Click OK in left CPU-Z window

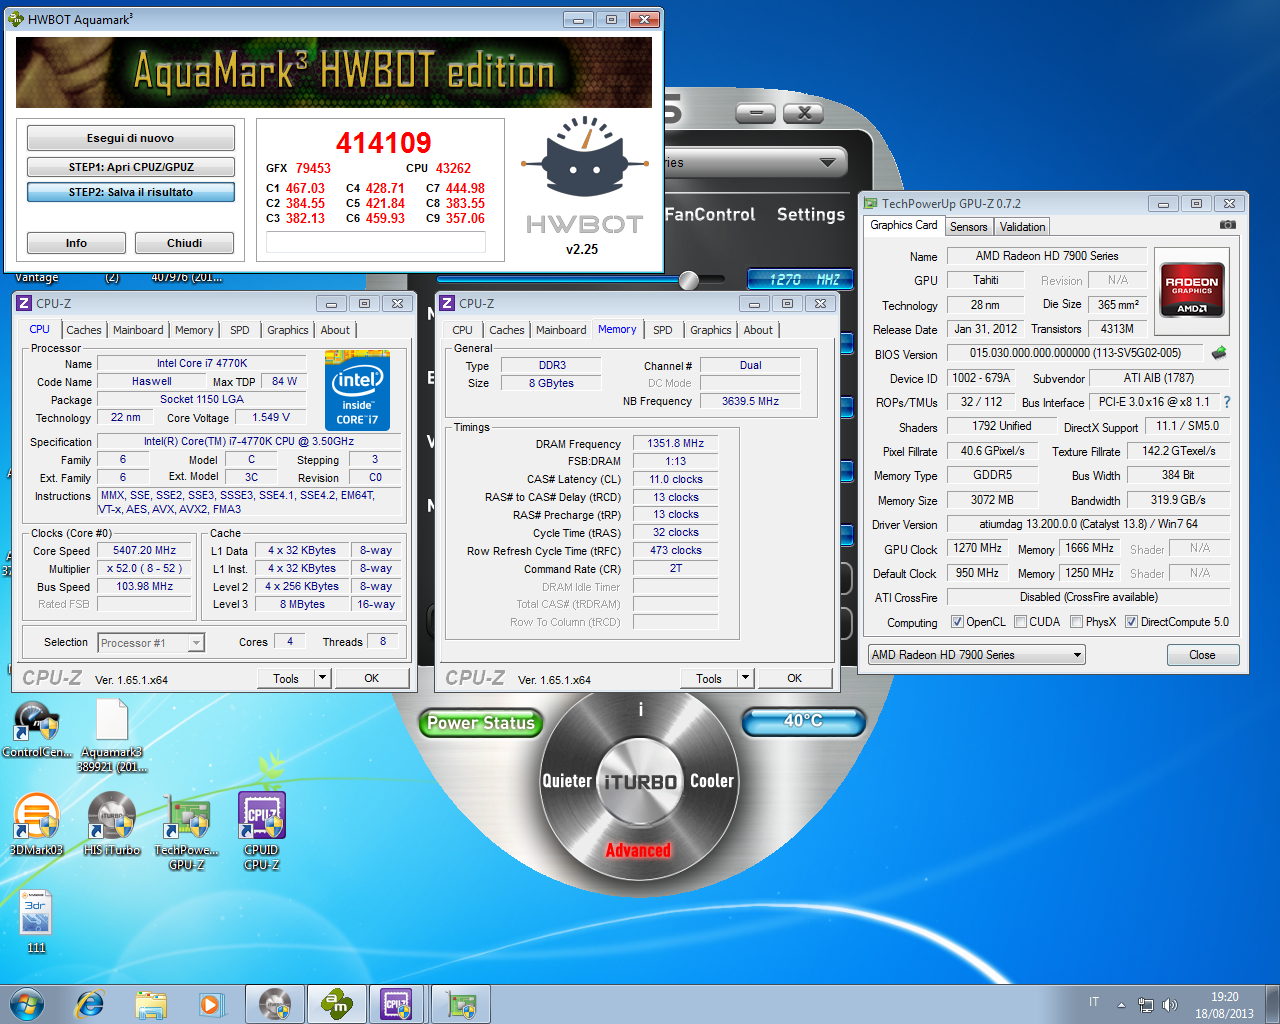click(x=371, y=678)
